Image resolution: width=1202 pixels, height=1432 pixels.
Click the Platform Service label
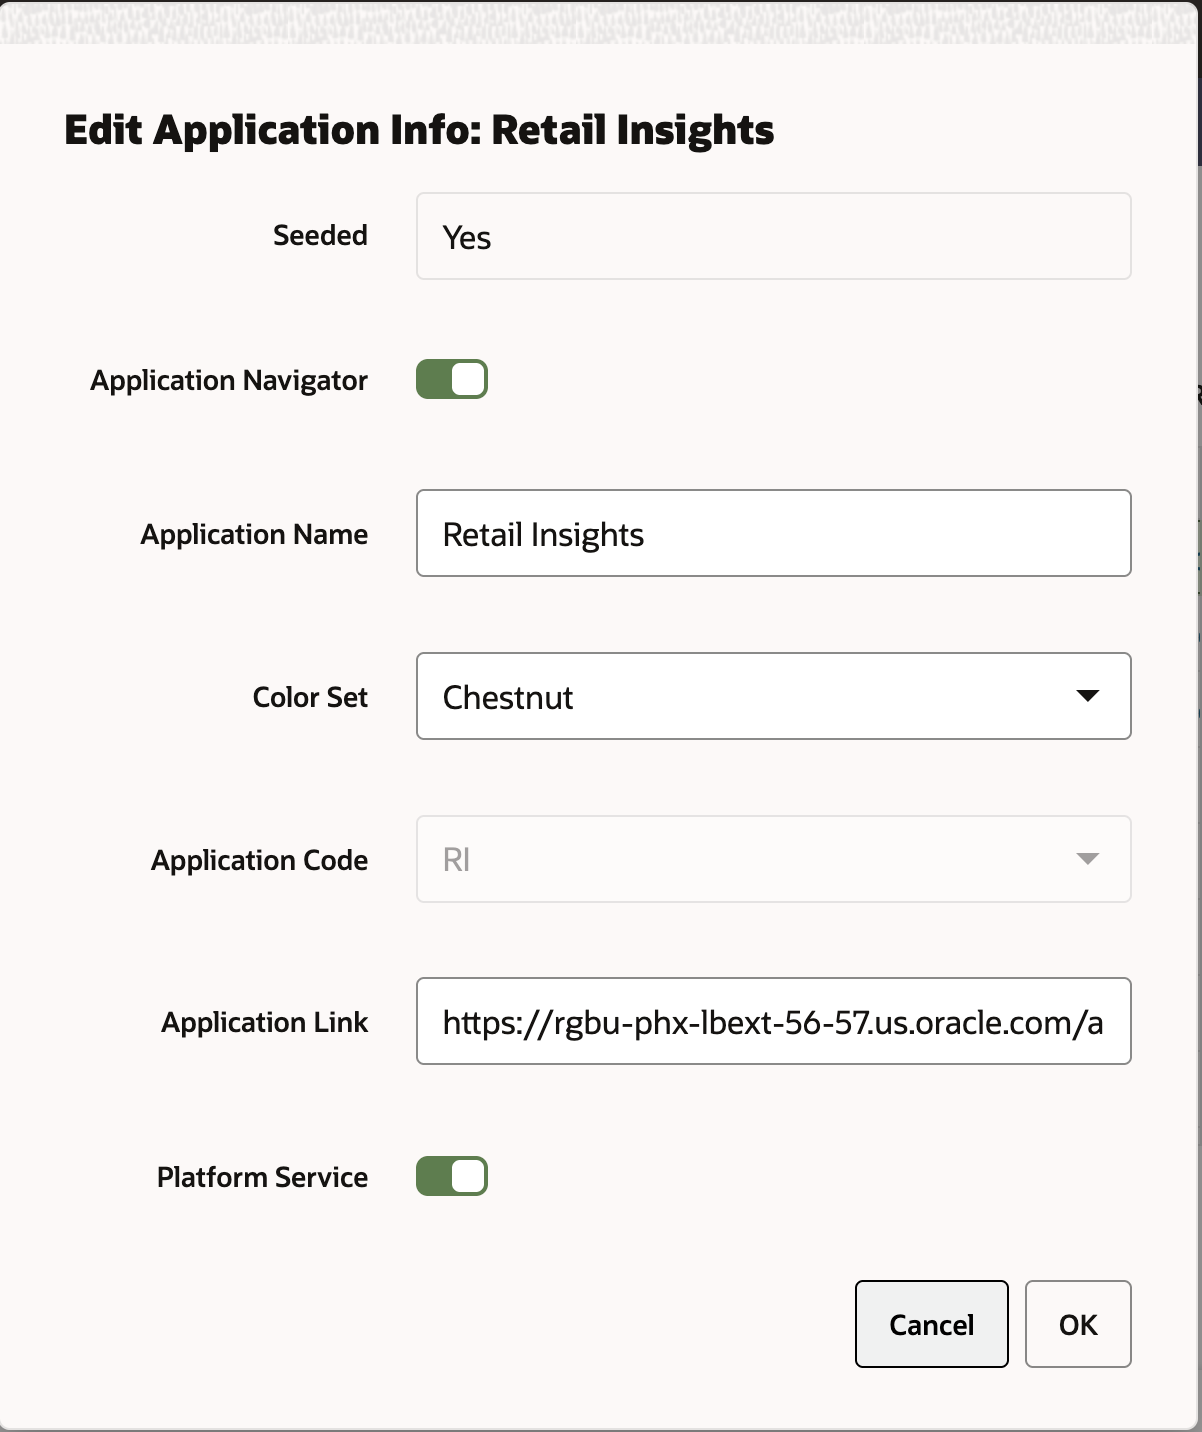click(x=262, y=1177)
